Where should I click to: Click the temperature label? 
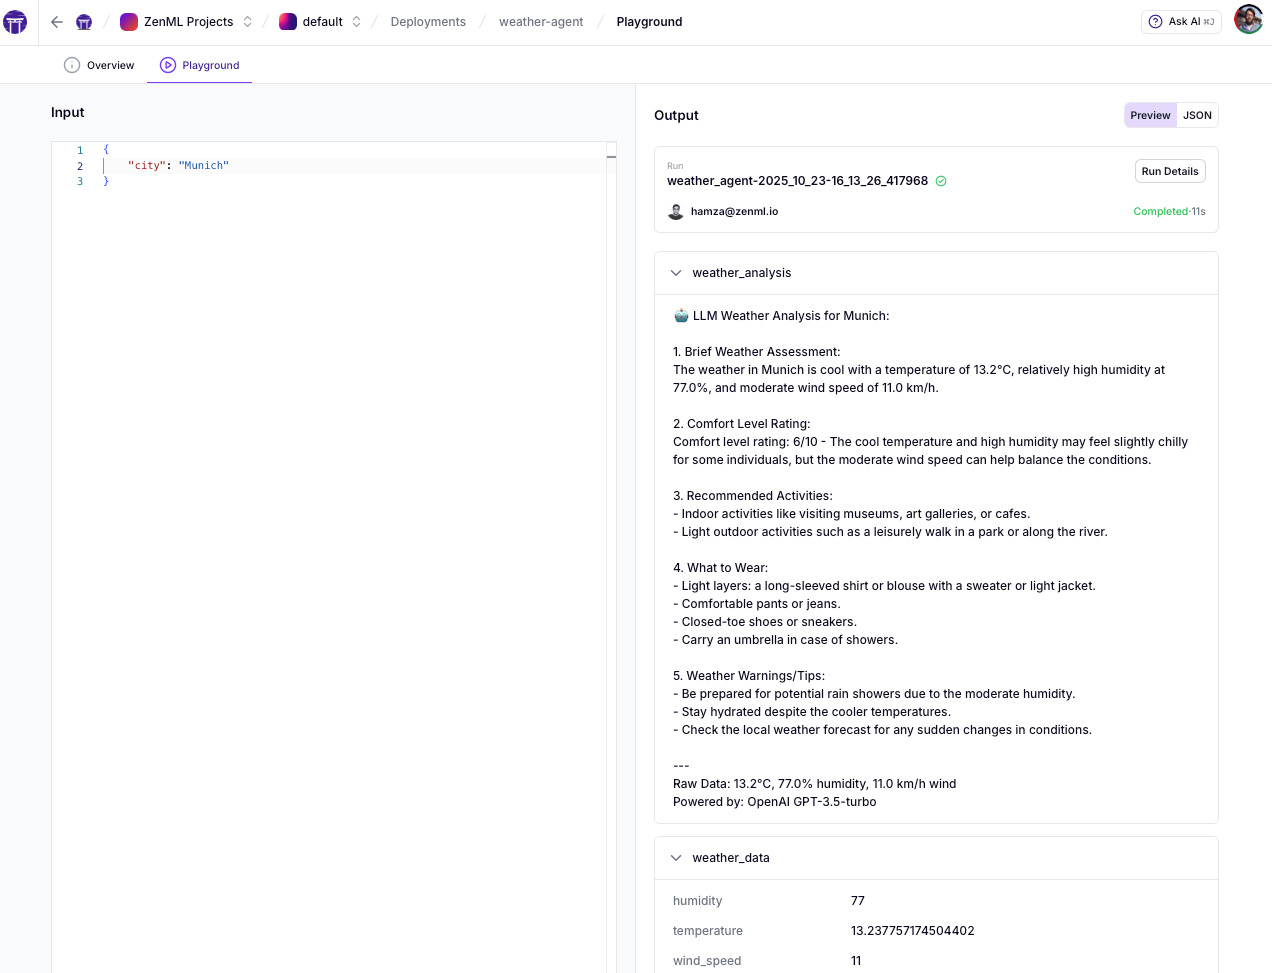point(708,931)
